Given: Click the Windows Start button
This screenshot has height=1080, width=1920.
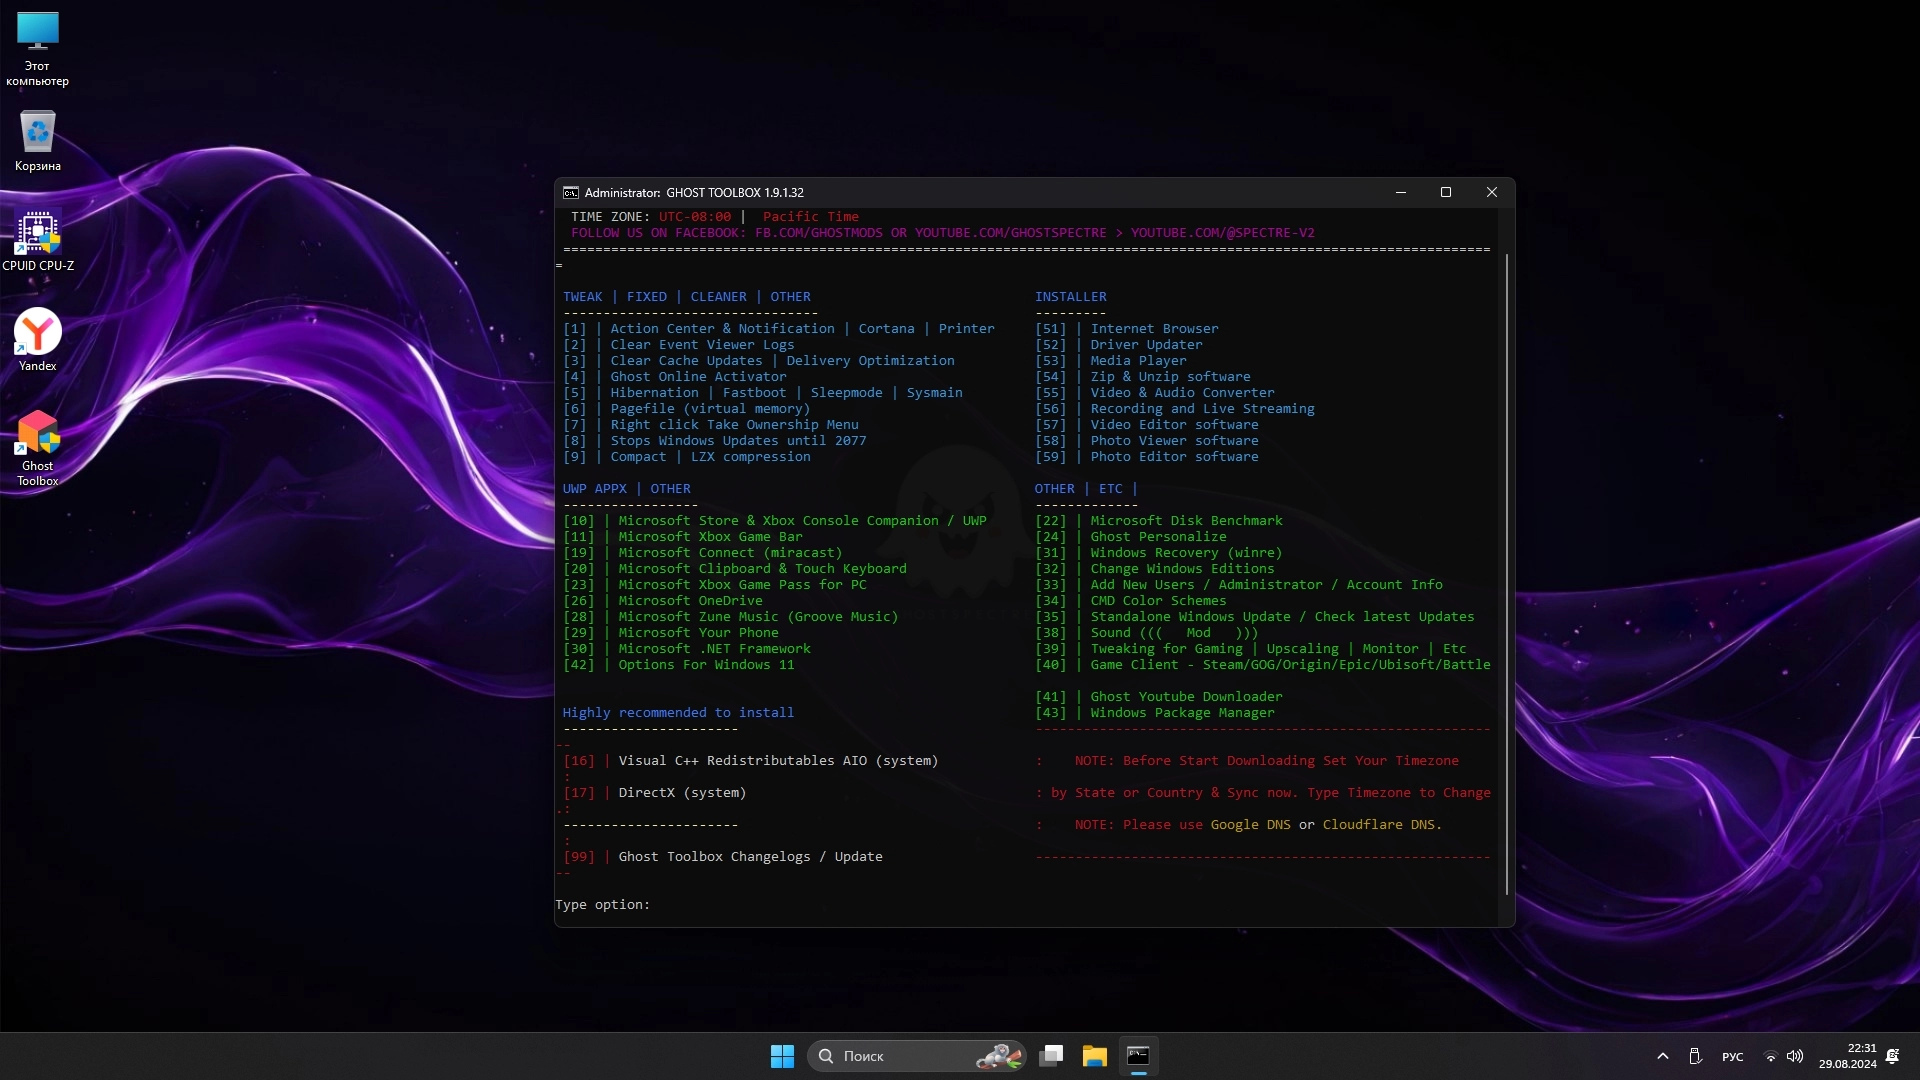Looking at the screenshot, I should point(782,1056).
